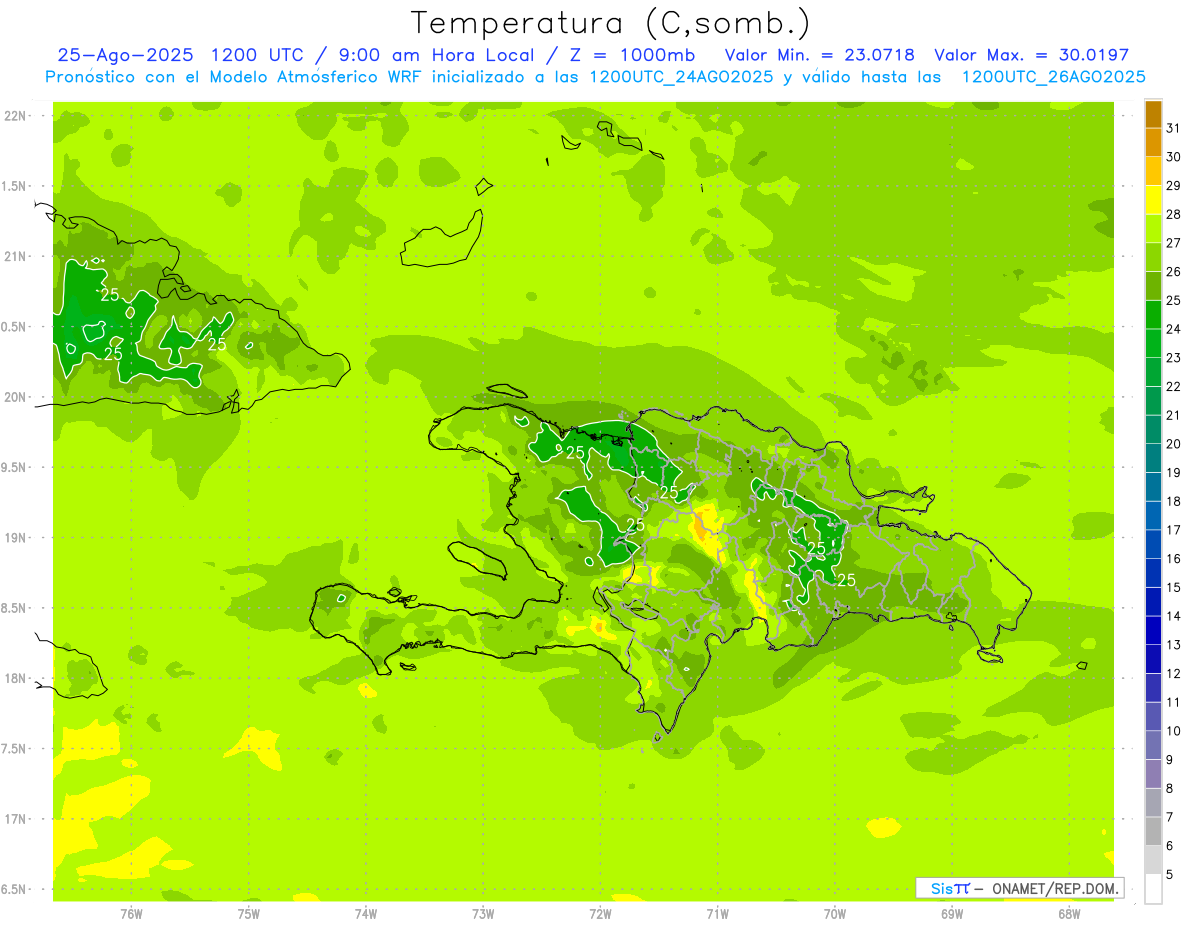Pick the dark green legend swatch between 24 and 25
Image resolution: width=1200 pixels, height=927 pixels.
1153,315
